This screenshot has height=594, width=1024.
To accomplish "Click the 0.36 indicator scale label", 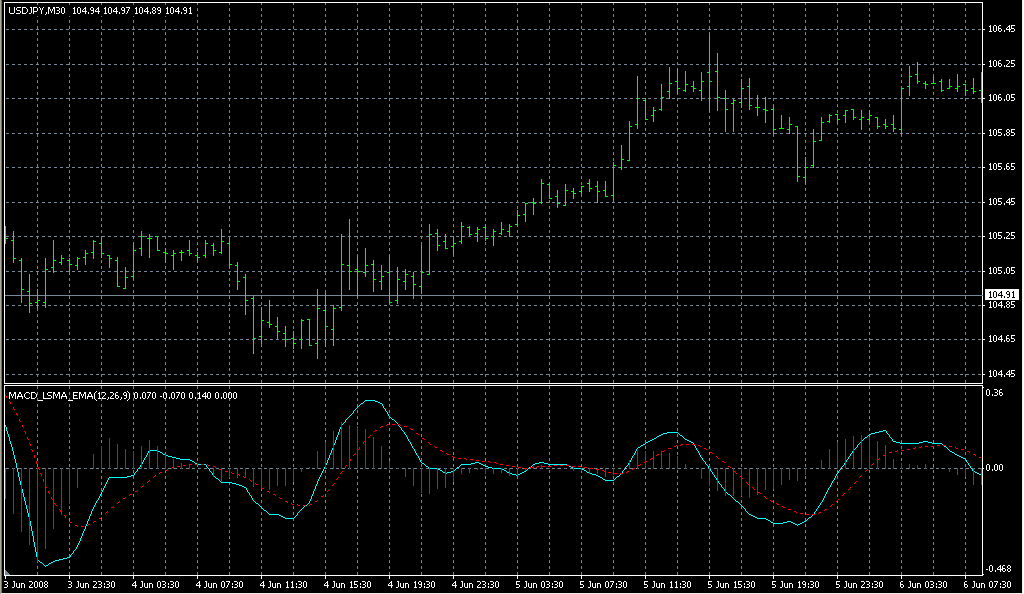I will 994,393.
